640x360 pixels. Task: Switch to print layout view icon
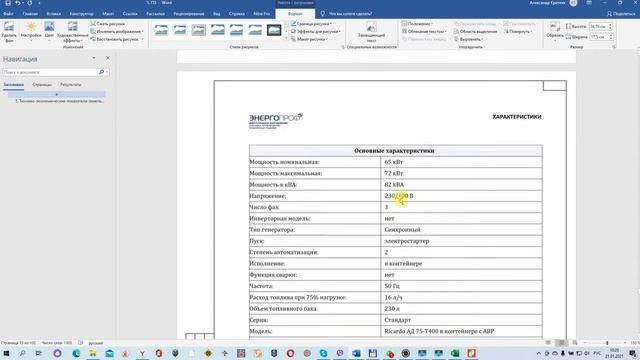[x=562, y=343]
